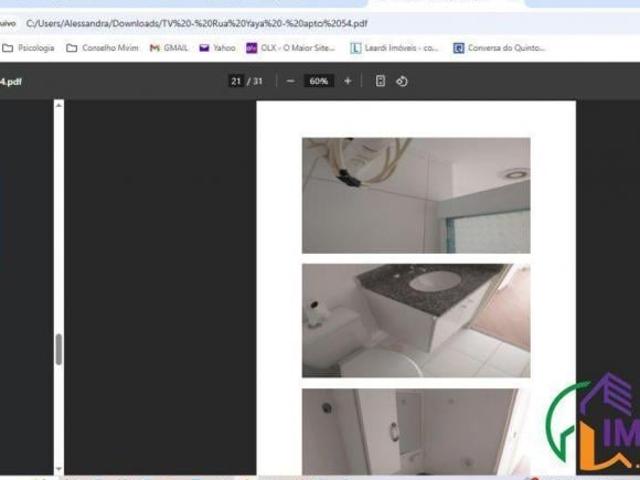
Task: Open the OLX - O Maior Site bookmark
Action: point(292,47)
